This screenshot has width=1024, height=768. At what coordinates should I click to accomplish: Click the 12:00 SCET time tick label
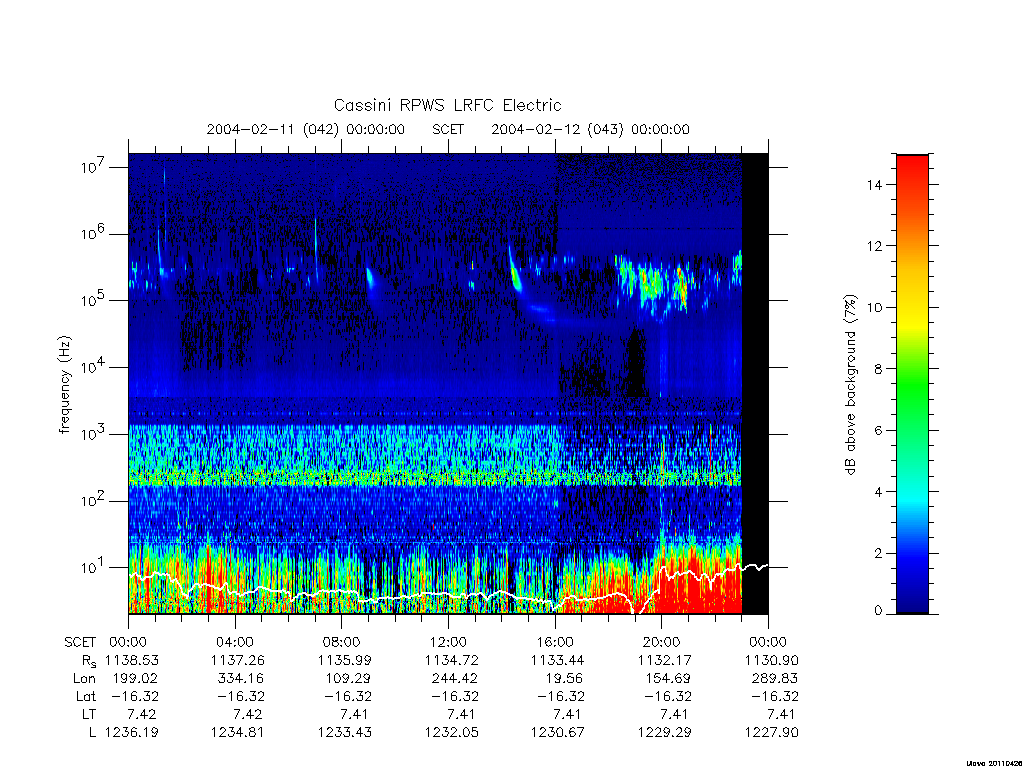click(x=448, y=642)
